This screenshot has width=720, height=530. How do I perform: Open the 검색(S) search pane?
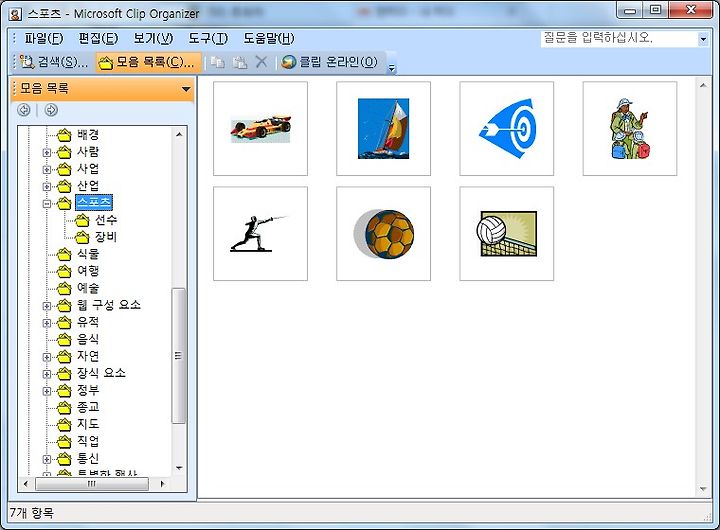(54, 62)
